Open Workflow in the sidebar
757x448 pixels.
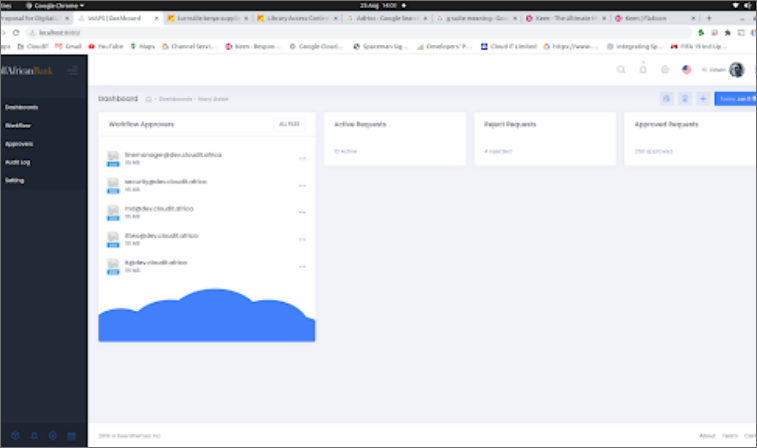coord(18,125)
